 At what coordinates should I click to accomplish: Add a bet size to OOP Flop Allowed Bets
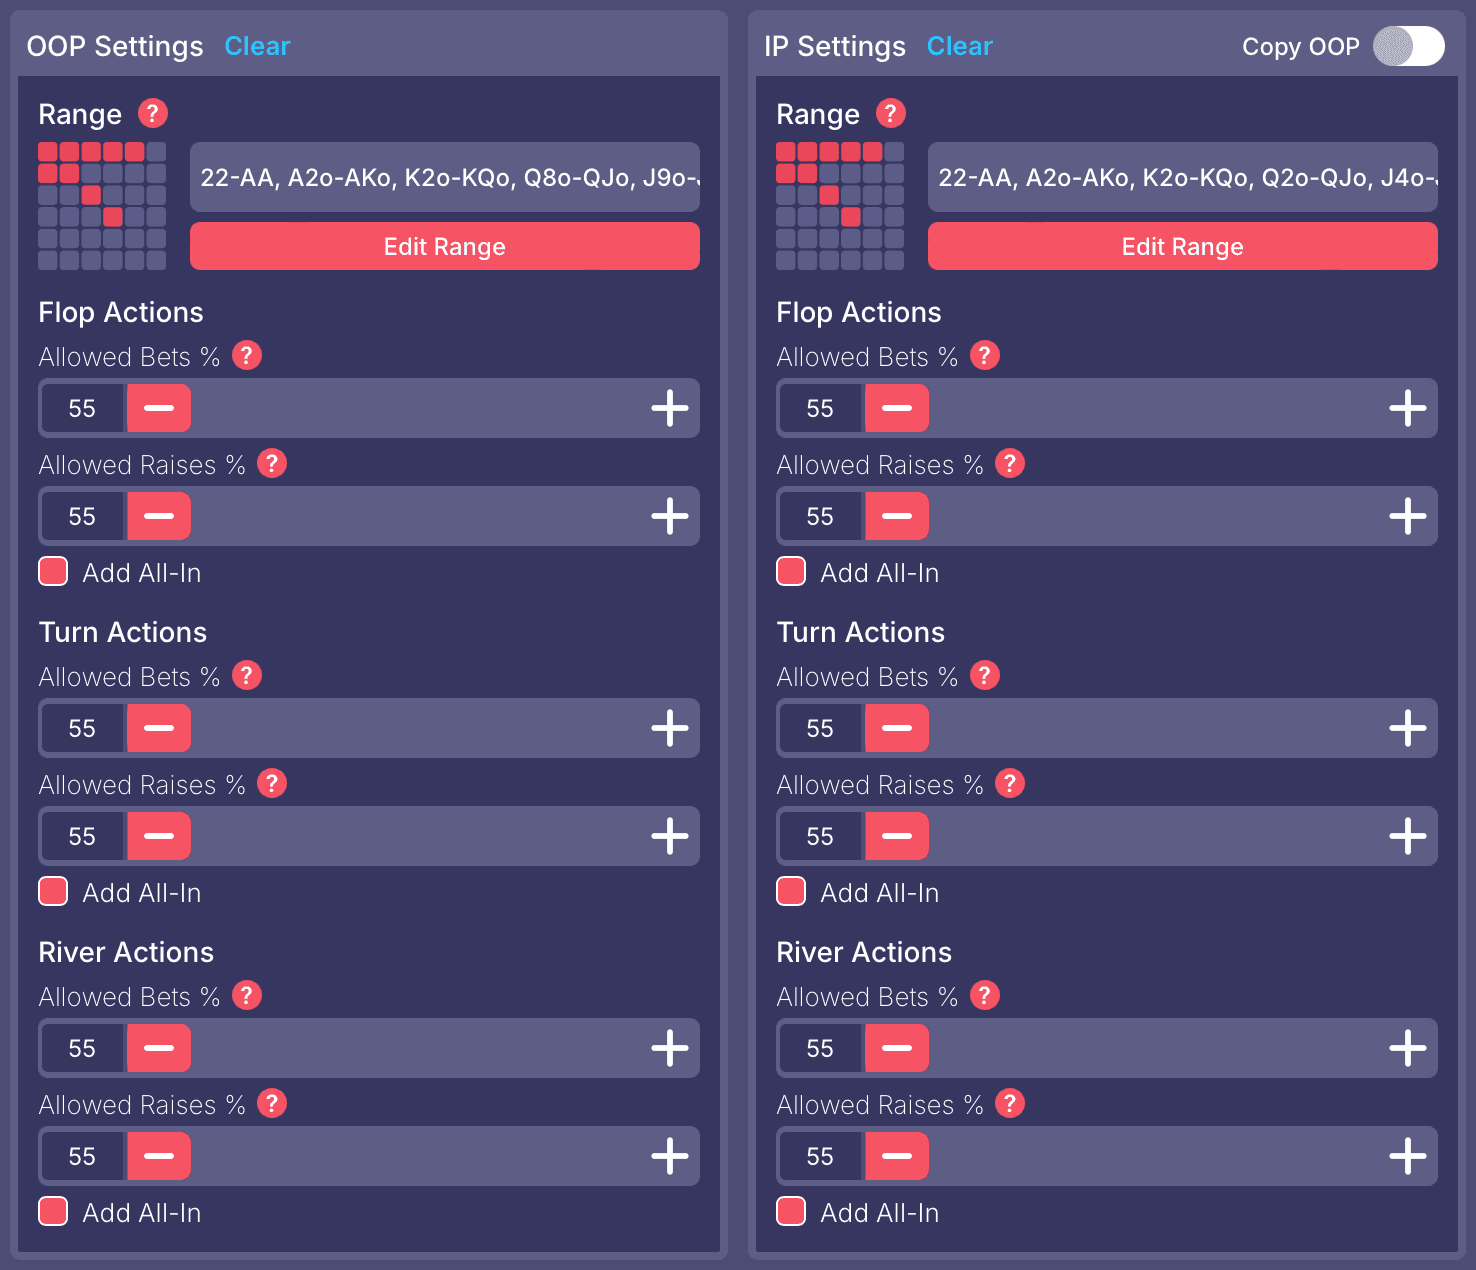click(x=669, y=408)
